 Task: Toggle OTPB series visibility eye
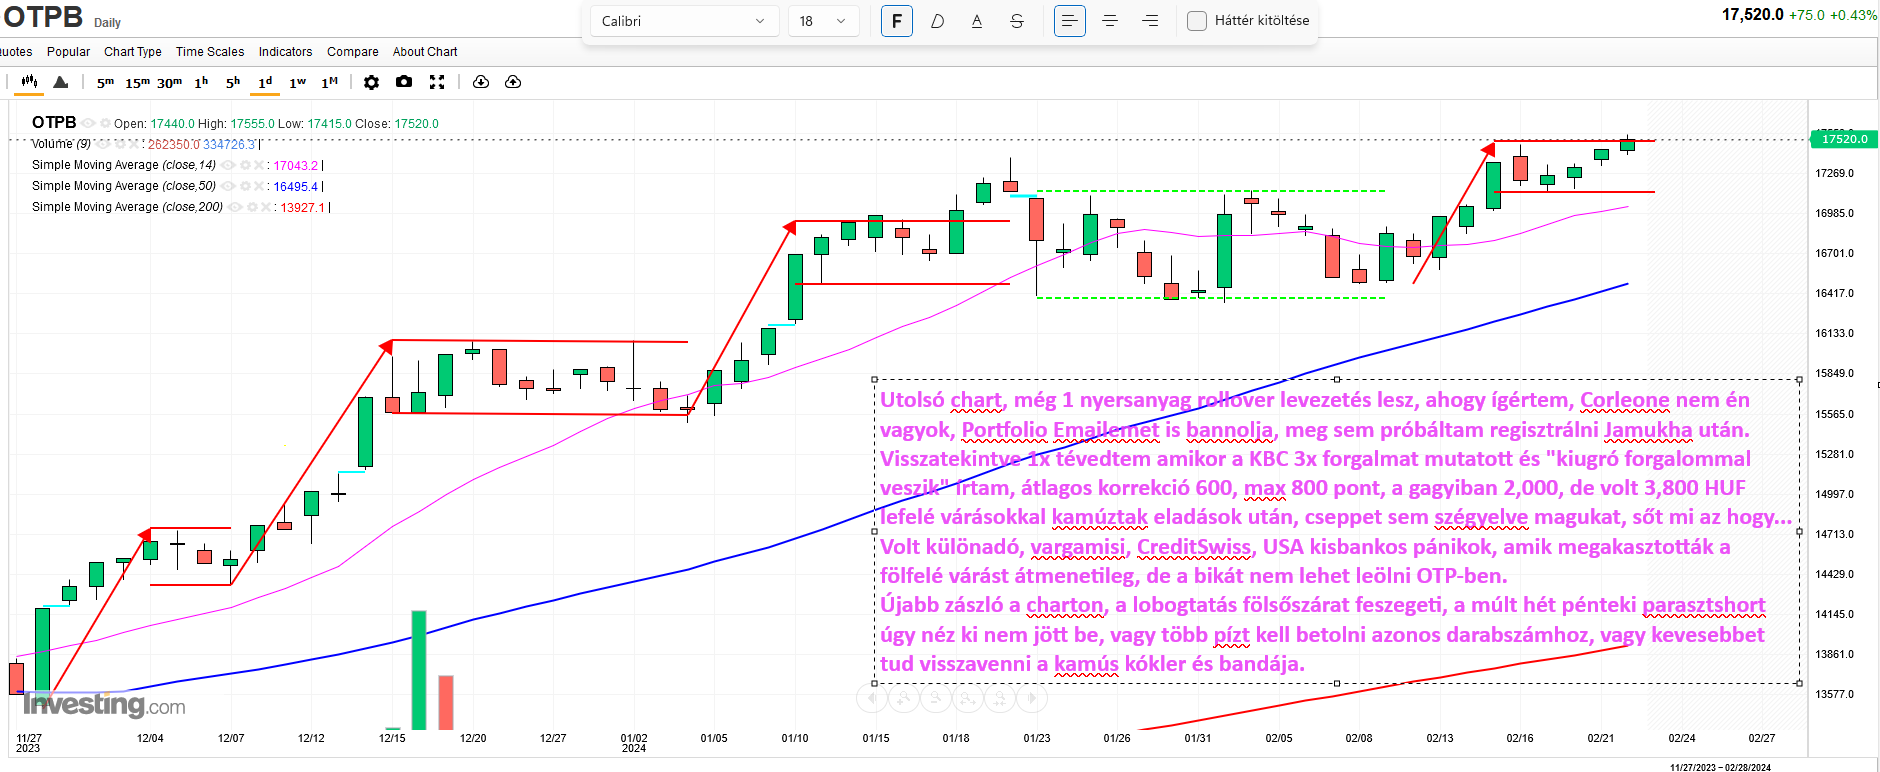[89, 123]
